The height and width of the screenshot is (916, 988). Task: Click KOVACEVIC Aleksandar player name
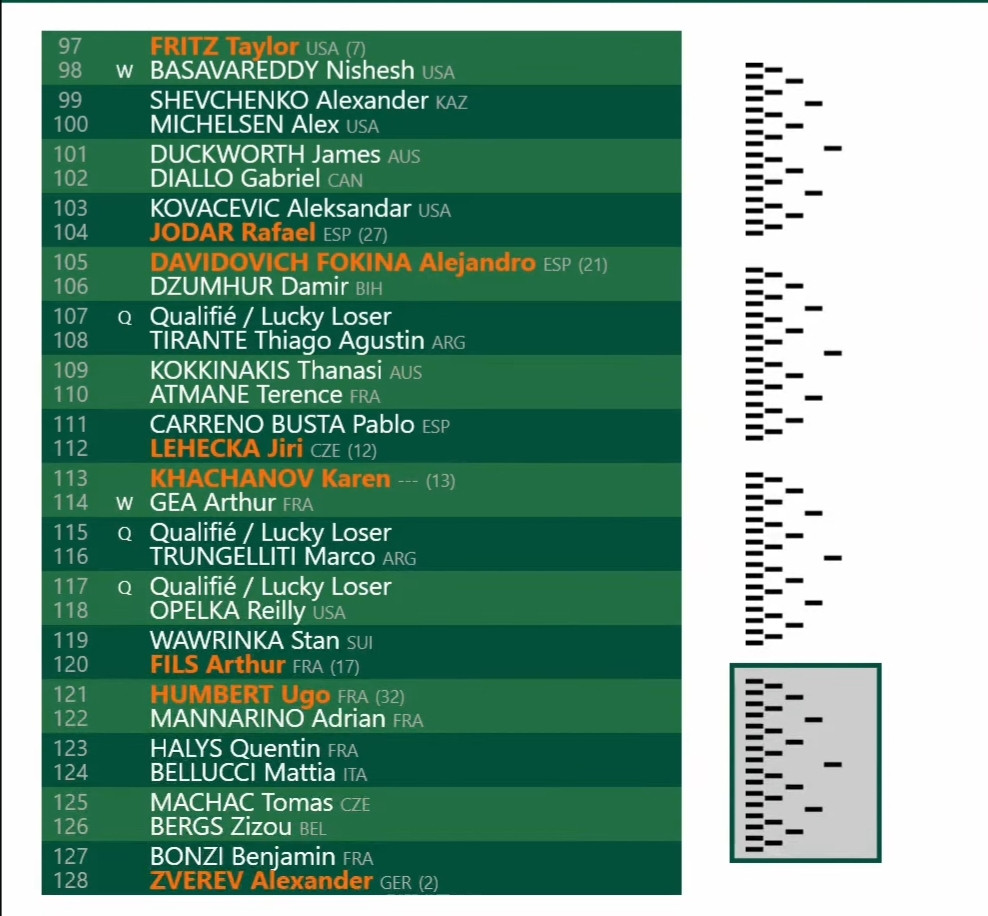point(280,209)
